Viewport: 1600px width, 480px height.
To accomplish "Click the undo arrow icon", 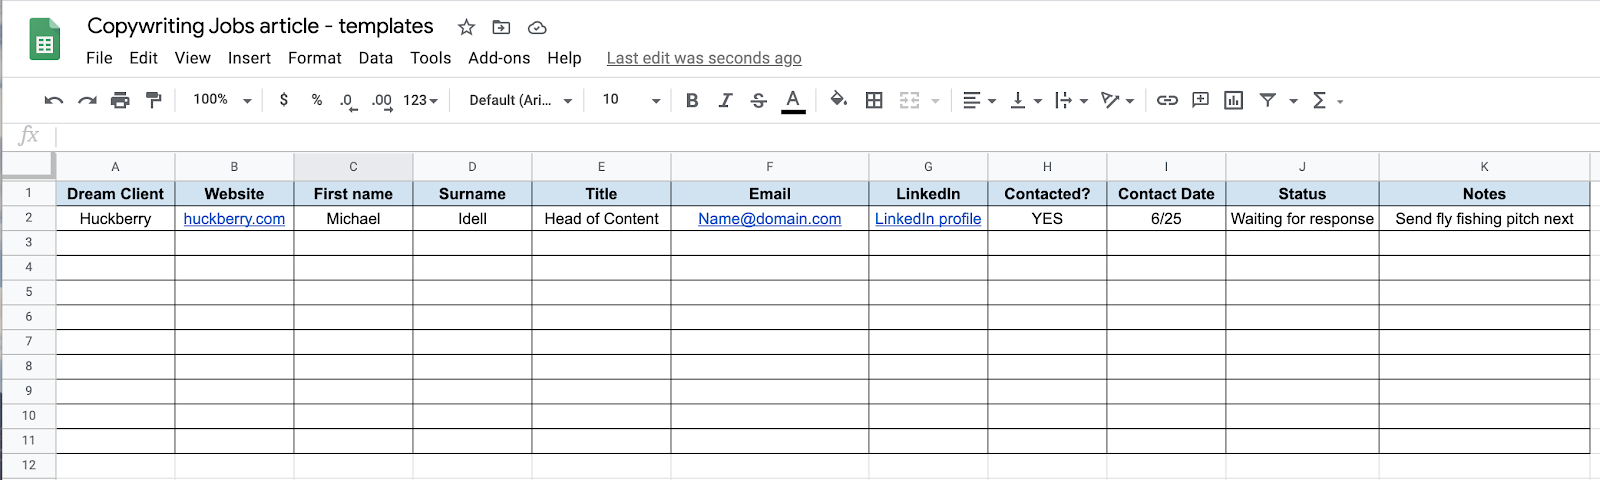I will [54, 100].
